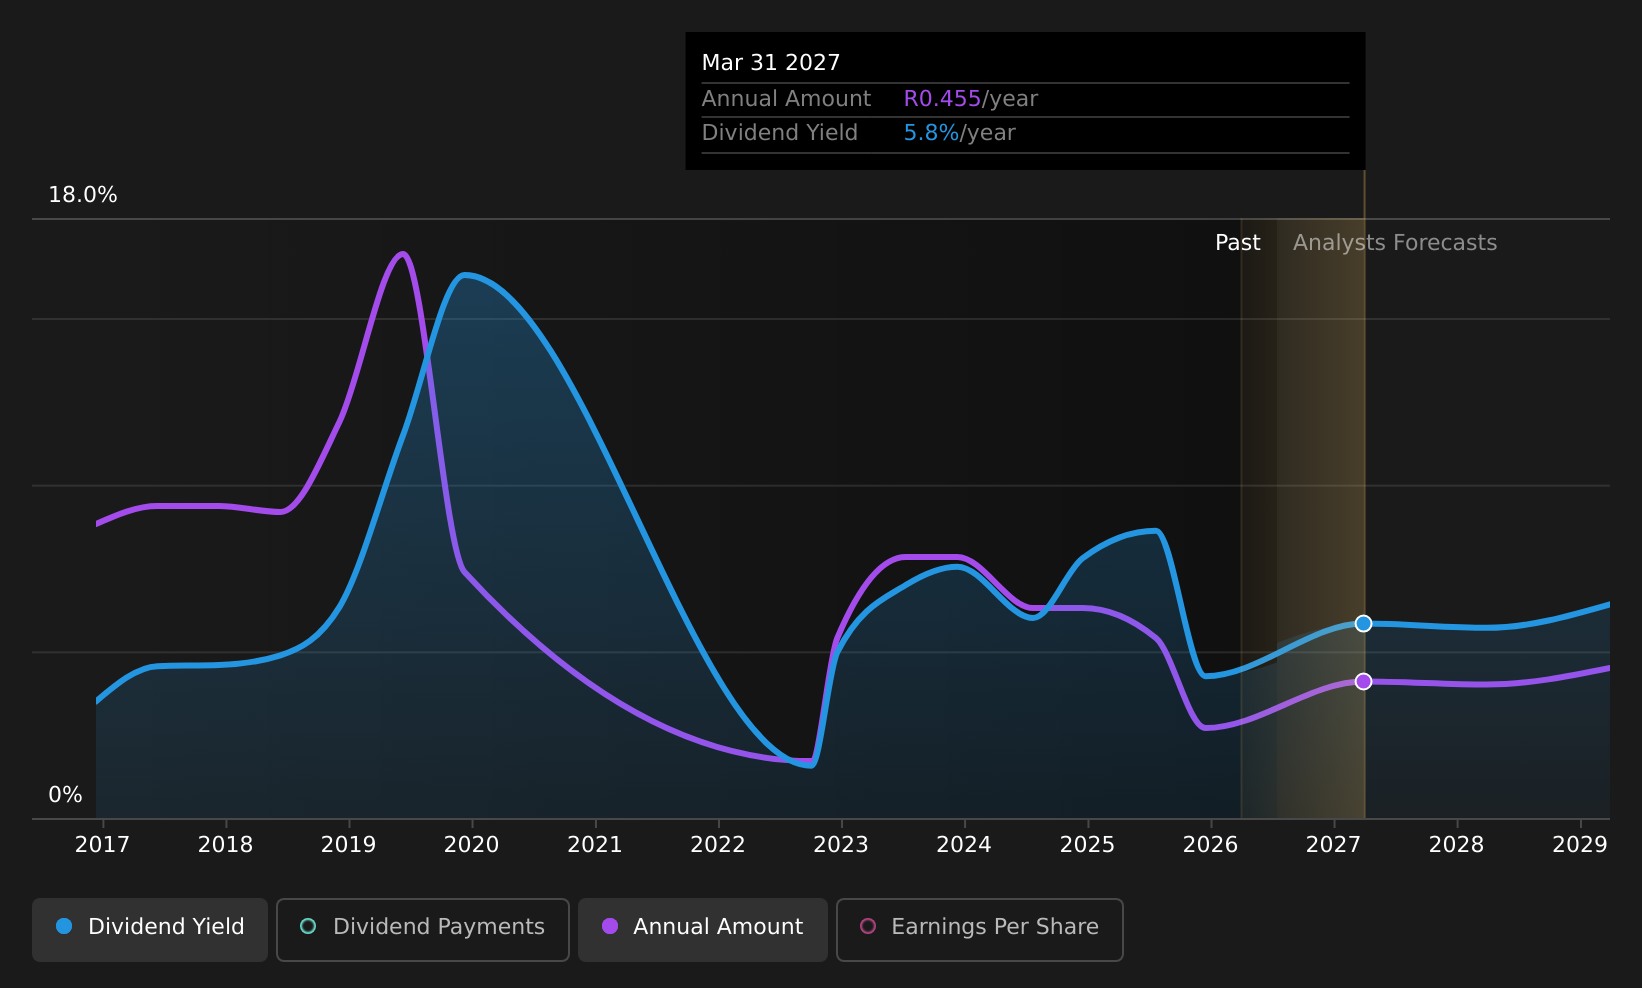Click the 2028 x-axis label
This screenshot has width=1642, height=988.
click(1456, 845)
